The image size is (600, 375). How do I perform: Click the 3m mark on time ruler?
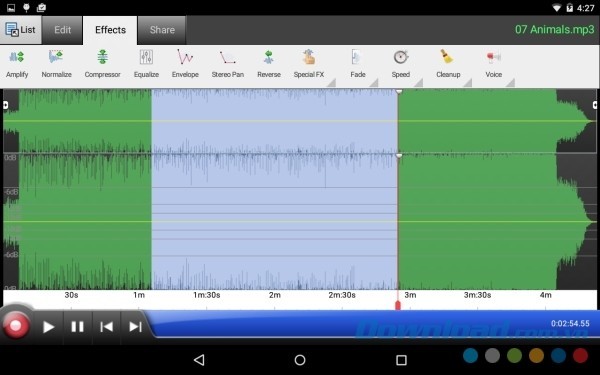(x=410, y=295)
